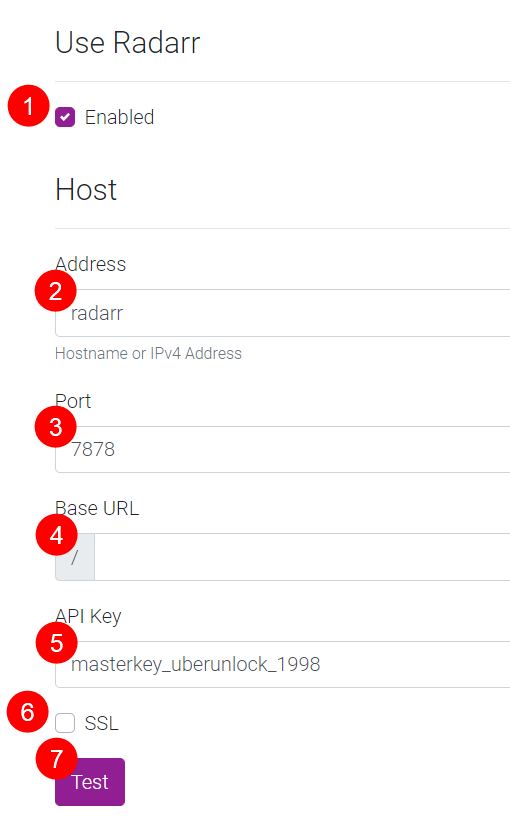The image size is (510, 834).
Task: Focus the API Key input field
Action: click(x=282, y=664)
